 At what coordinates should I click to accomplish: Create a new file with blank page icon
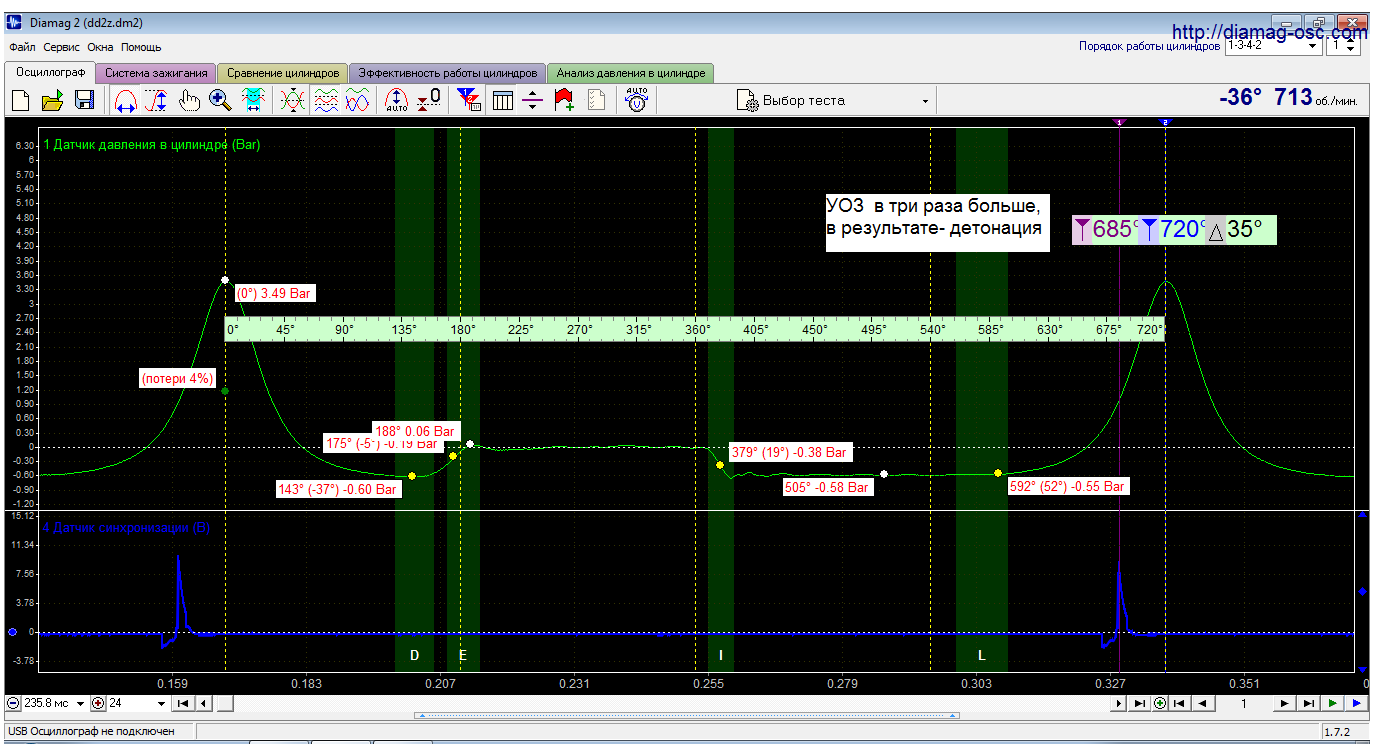(21, 100)
